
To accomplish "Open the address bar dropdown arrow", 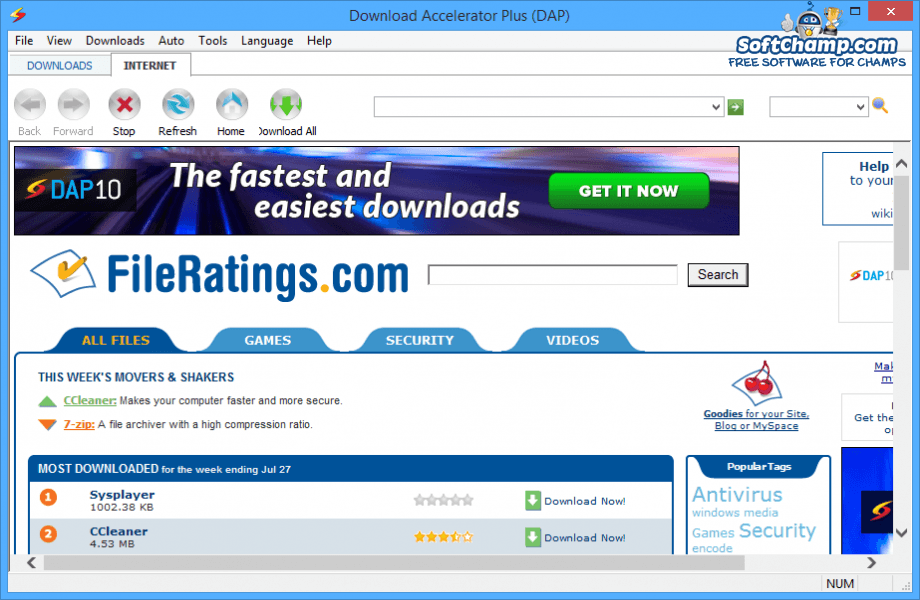I will click(x=716, y=107).
